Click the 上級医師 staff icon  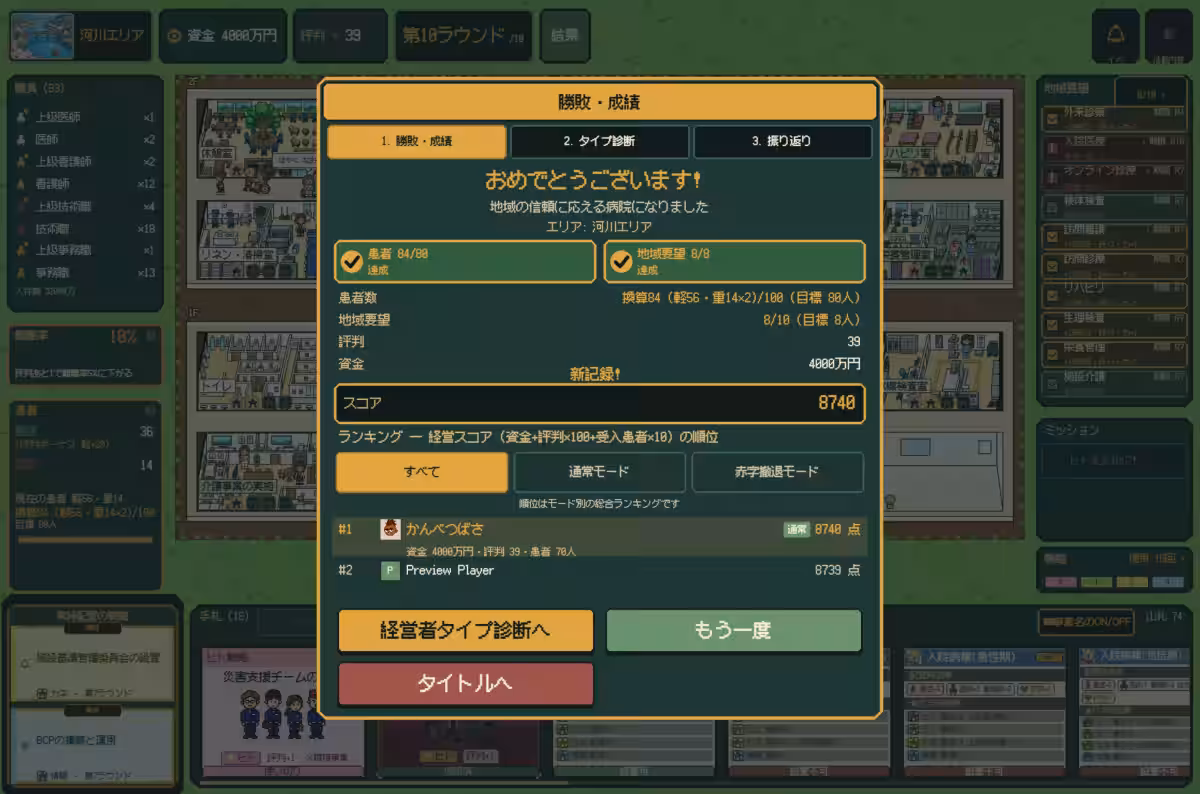tap(21, 117)
